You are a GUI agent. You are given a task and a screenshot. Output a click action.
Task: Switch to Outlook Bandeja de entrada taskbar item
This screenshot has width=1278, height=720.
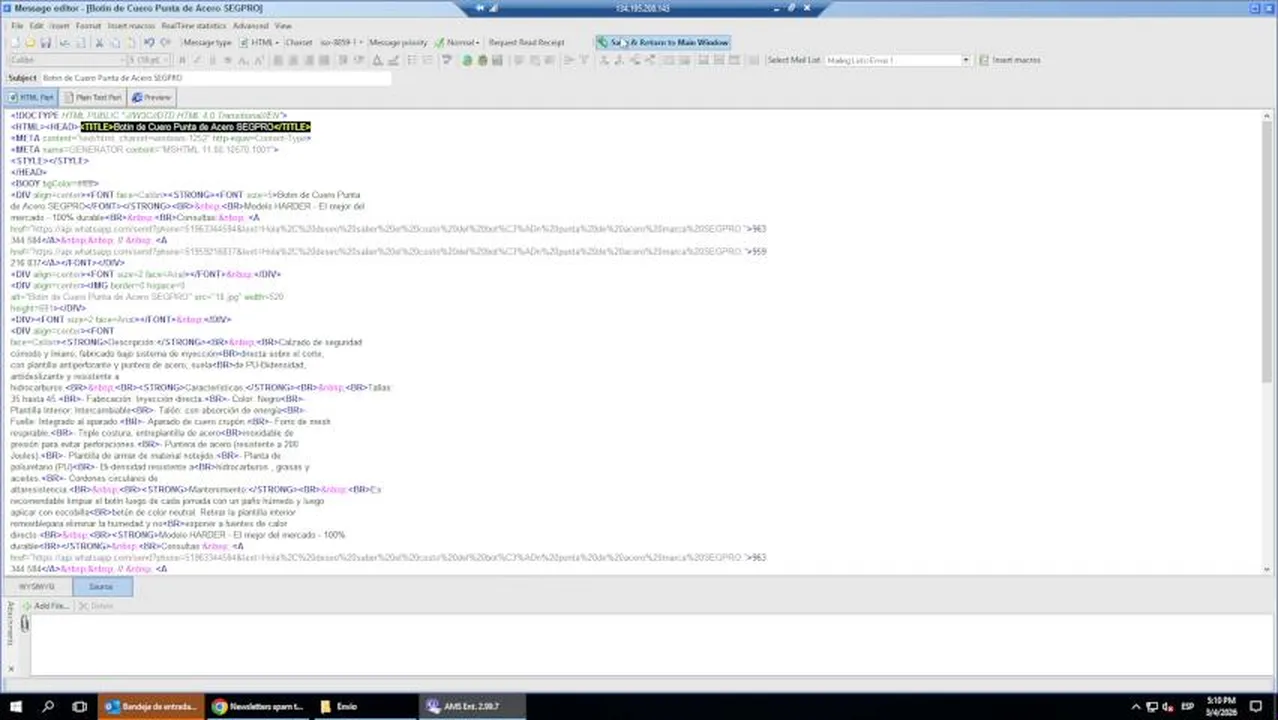pyautogui.click(x=152, y=706)
